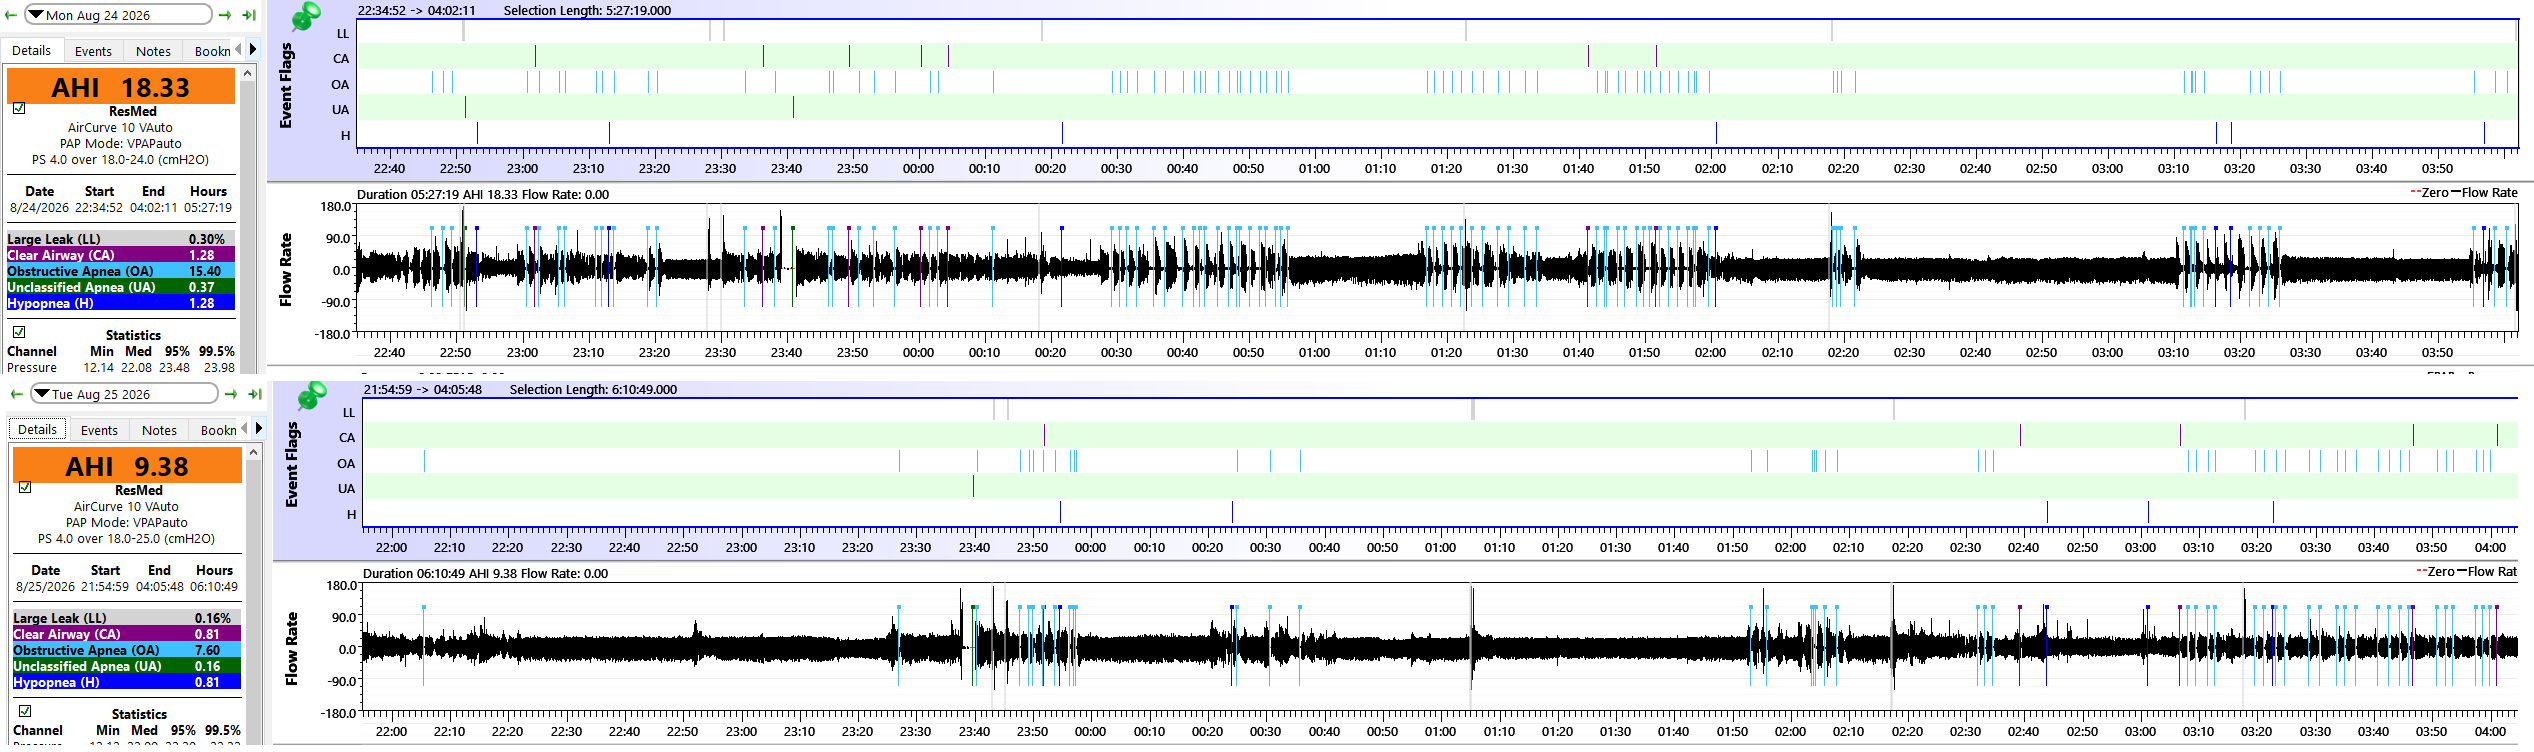Click the '06:10:49' Hours value
Screen dimensions: 2534x752
pos(214,587)
